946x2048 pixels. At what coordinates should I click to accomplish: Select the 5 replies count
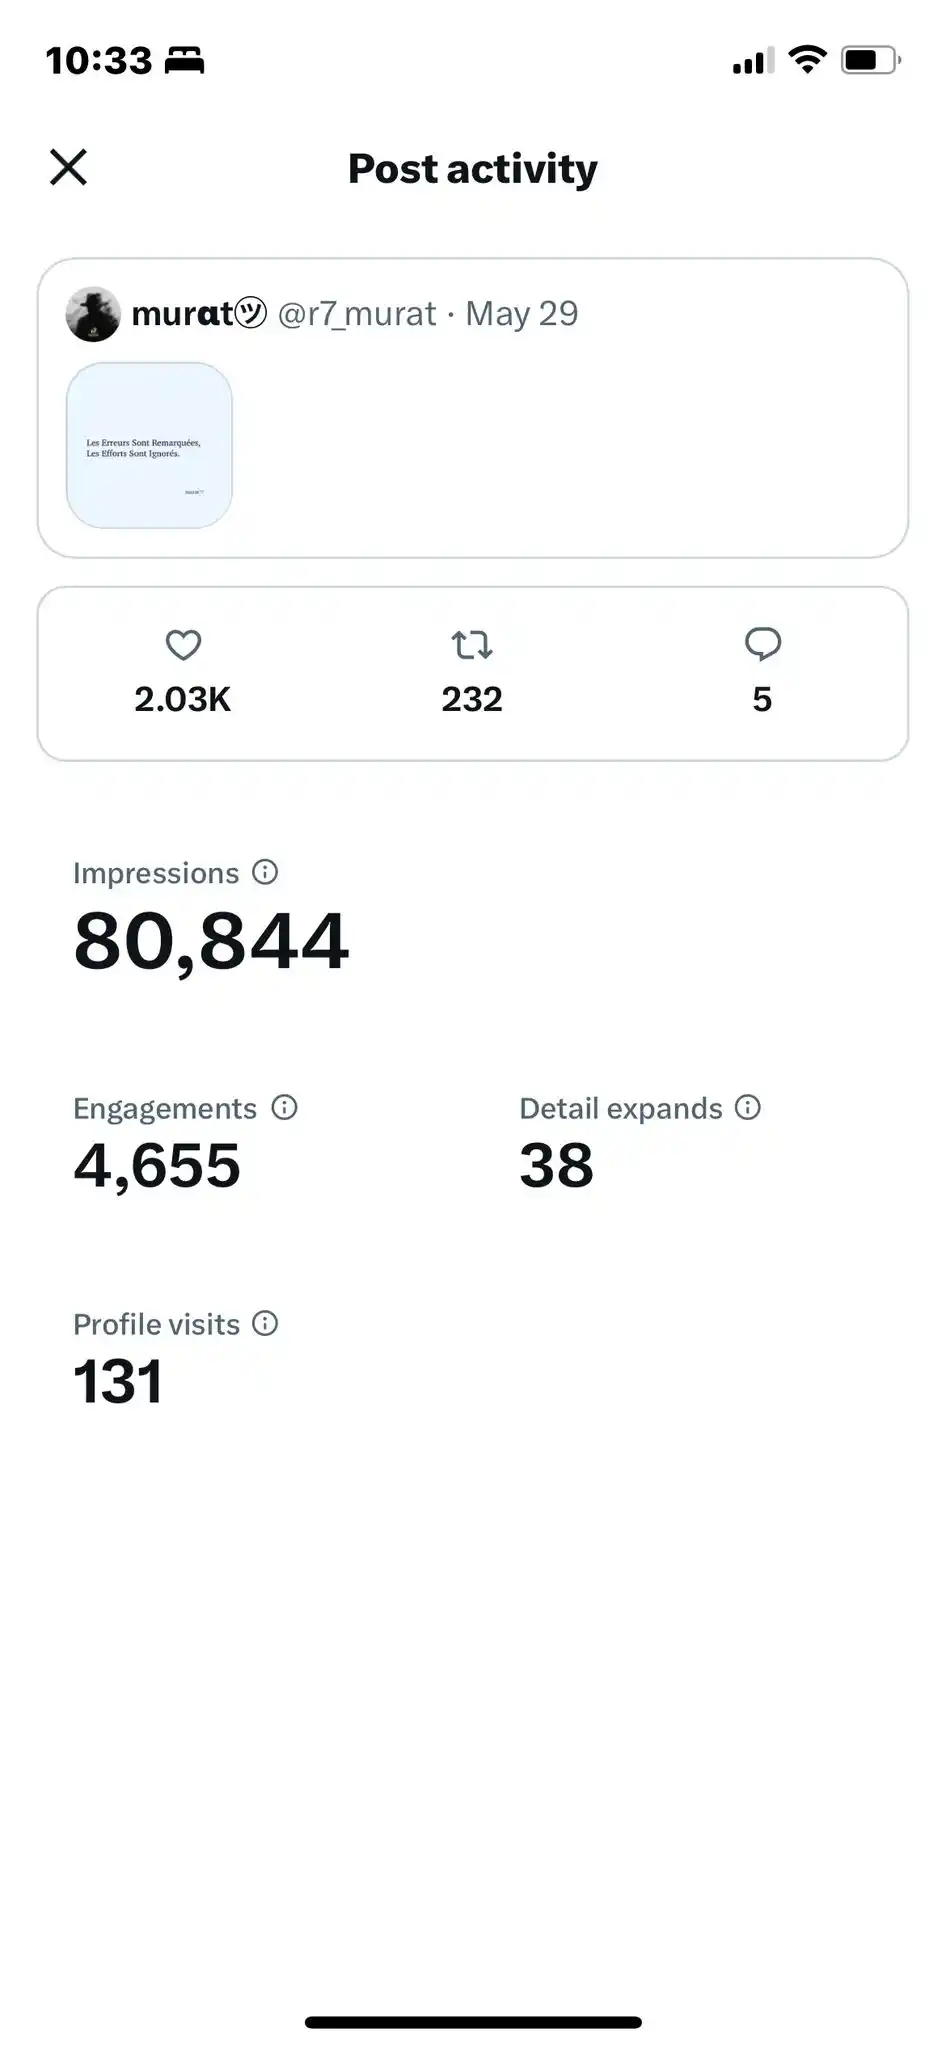(x=762, y=699)
